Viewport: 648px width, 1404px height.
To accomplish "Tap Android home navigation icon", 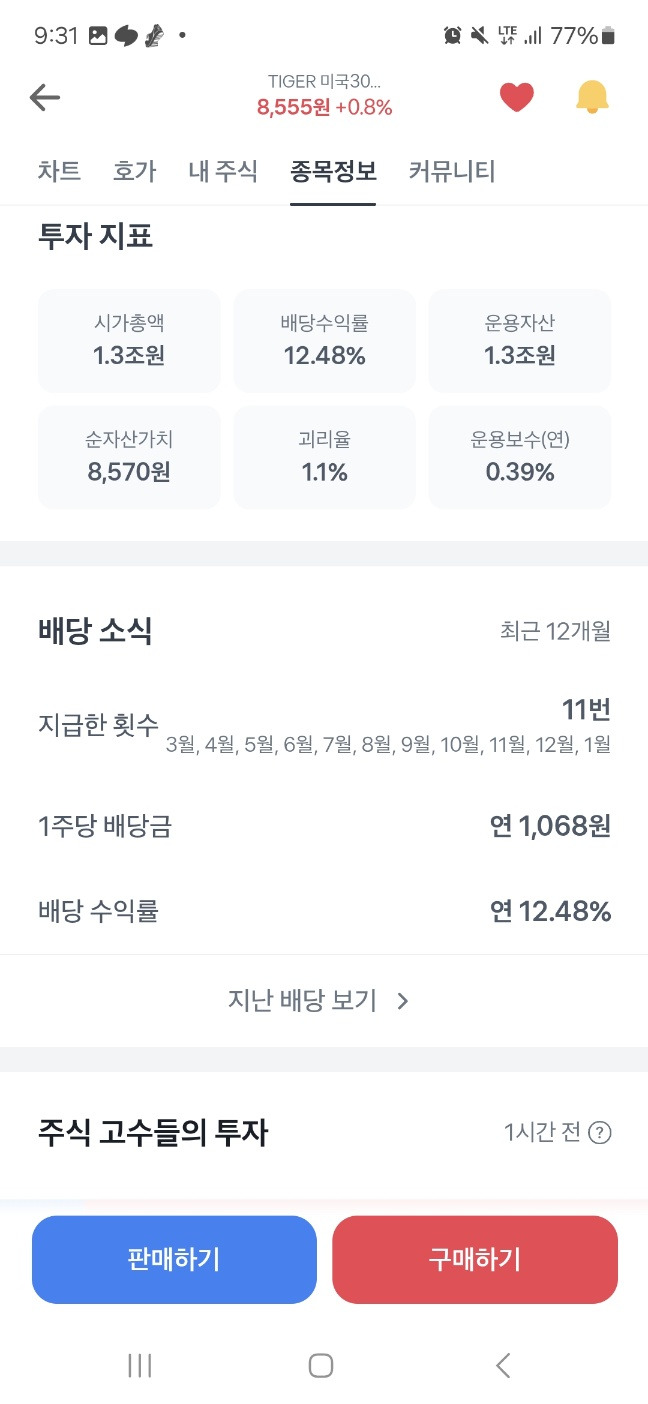I will tap(321, 1365).
